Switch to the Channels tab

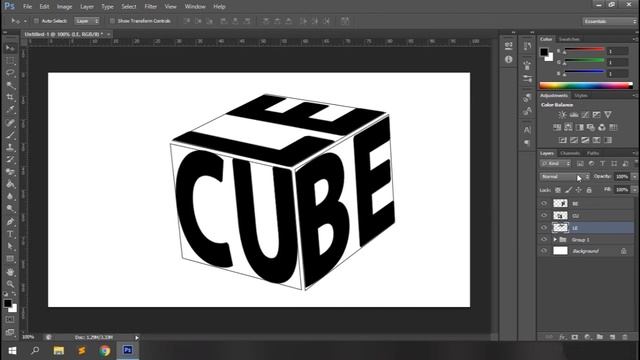(570, 153)
